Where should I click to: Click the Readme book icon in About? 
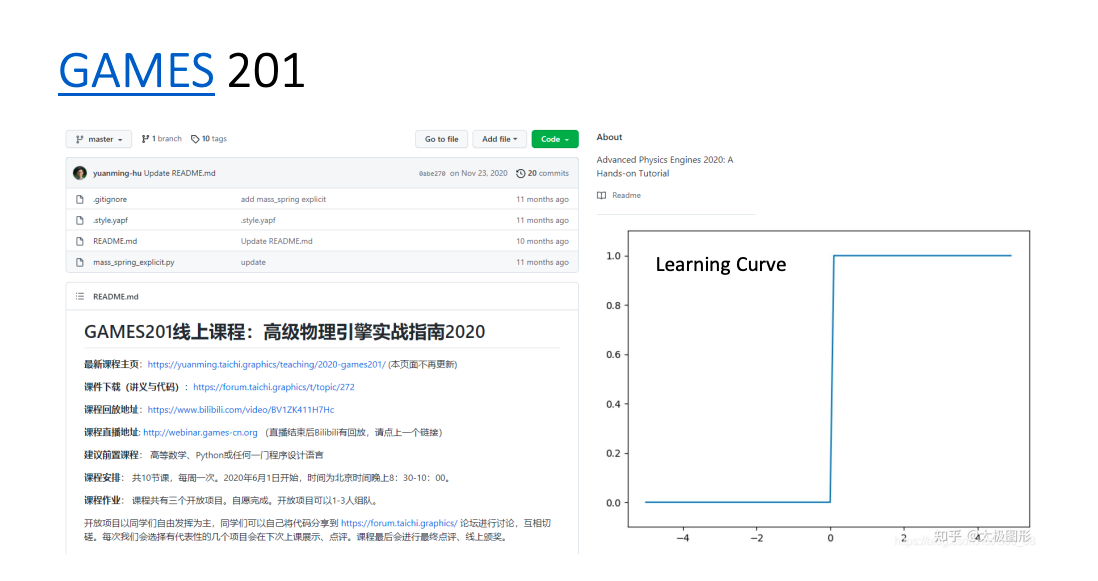(602, 195)
